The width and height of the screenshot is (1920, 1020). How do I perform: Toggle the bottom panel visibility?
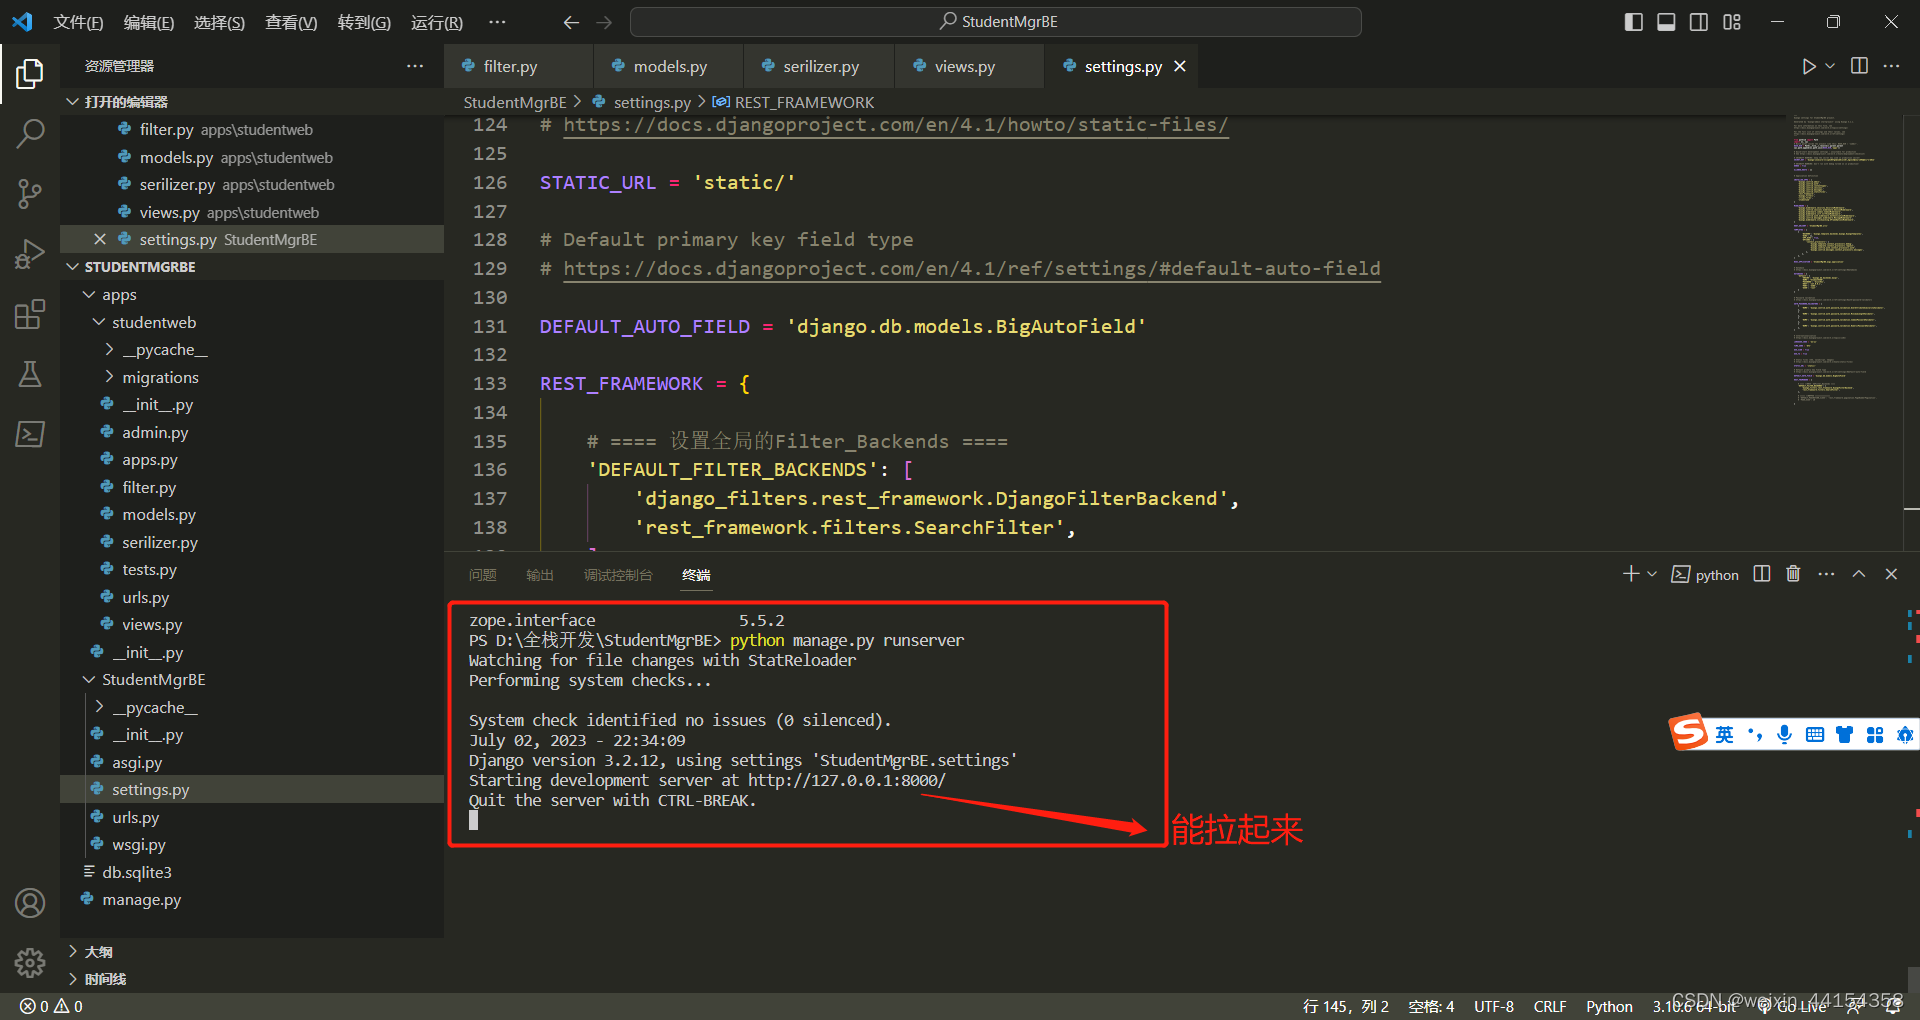point(1666,22)
